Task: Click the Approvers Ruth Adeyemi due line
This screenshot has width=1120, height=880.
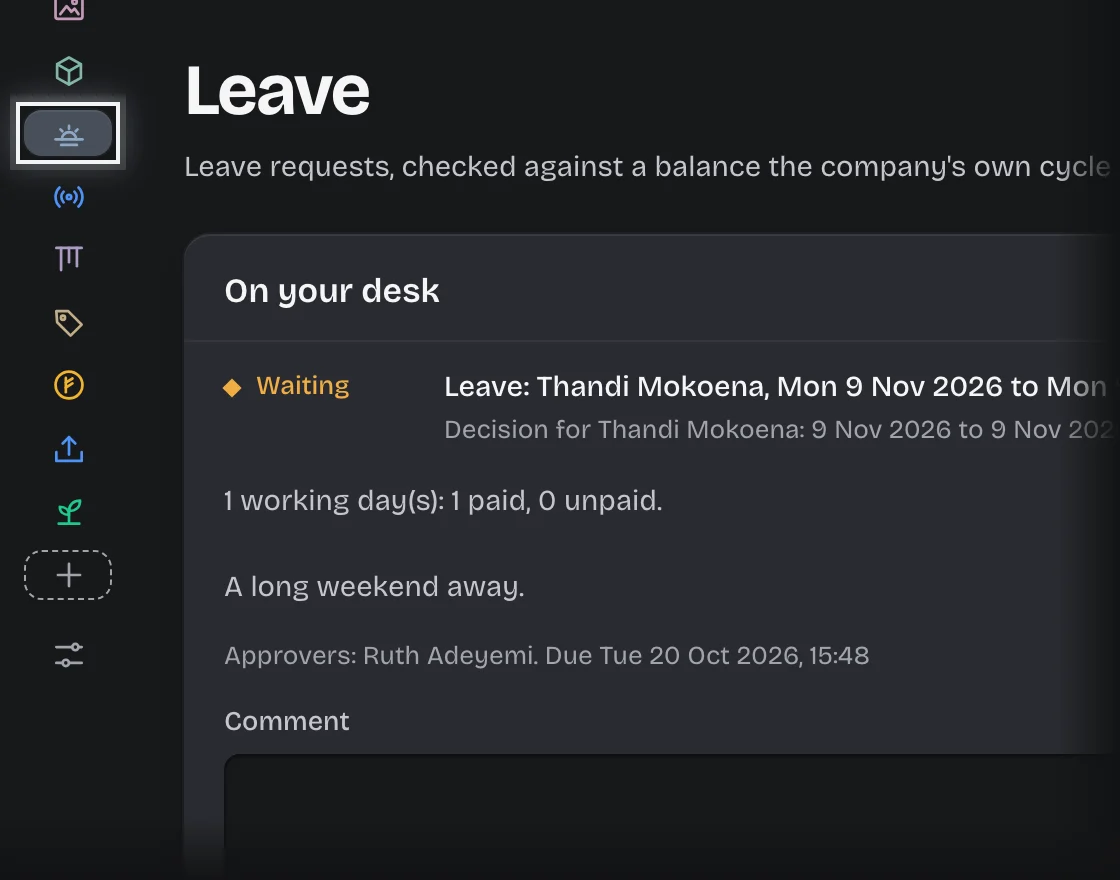Action: tap(546, 656)
